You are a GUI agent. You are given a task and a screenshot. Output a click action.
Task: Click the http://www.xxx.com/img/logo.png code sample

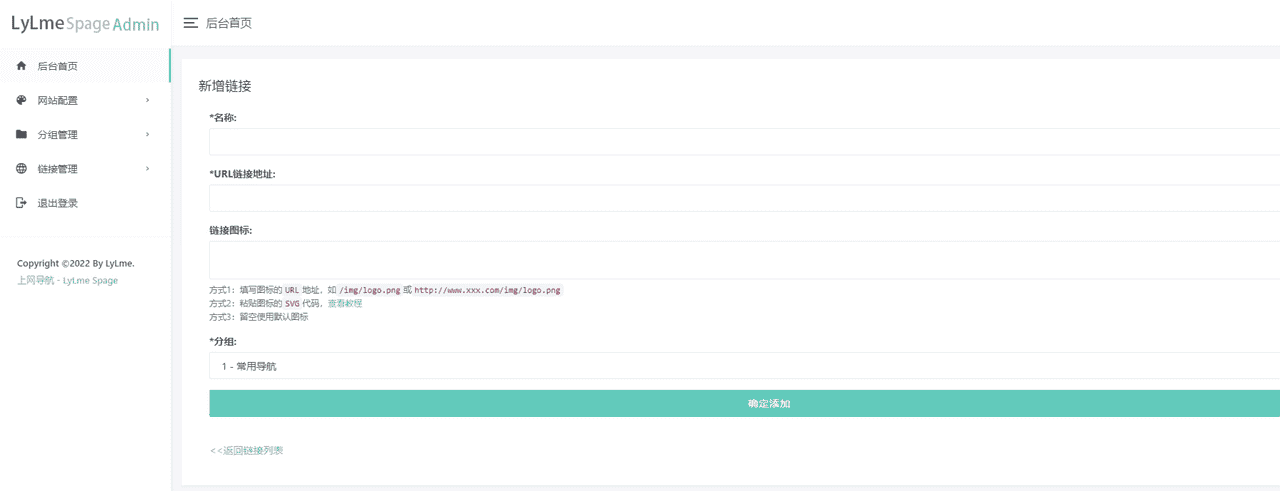coord(488,290)
